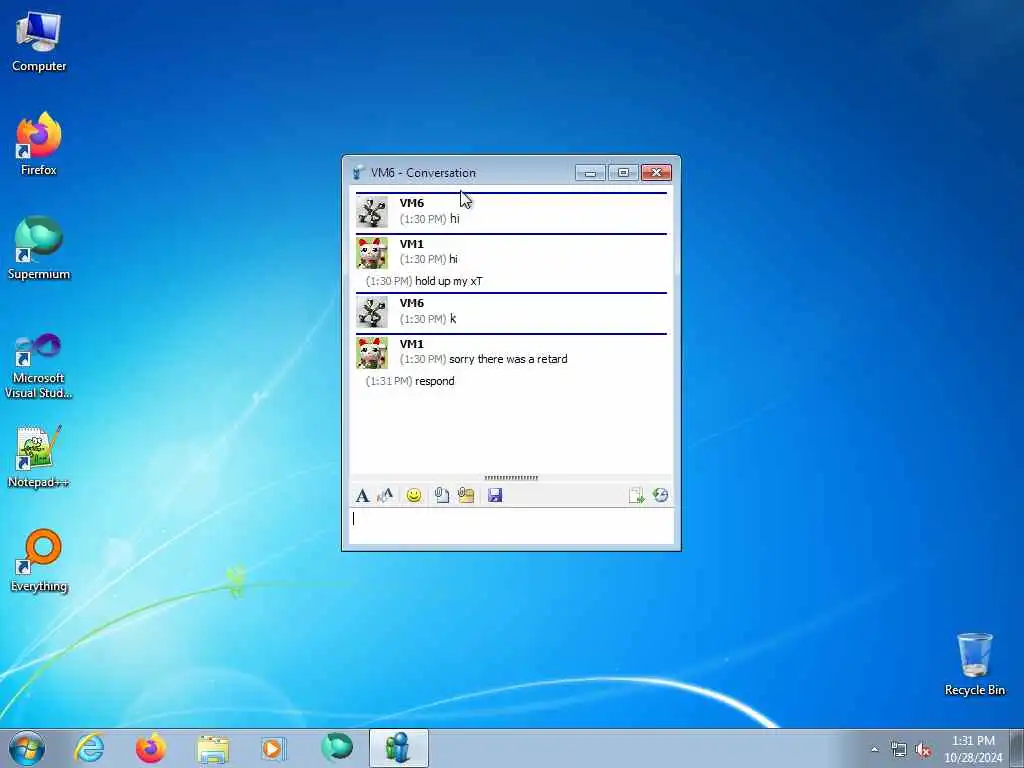Image resolution: width=1024 pixels, height=768 pixels.
Task: Click VM1's cat avatar beside the first "hi"
Action: pyautogui.click(x=372, y=253)
